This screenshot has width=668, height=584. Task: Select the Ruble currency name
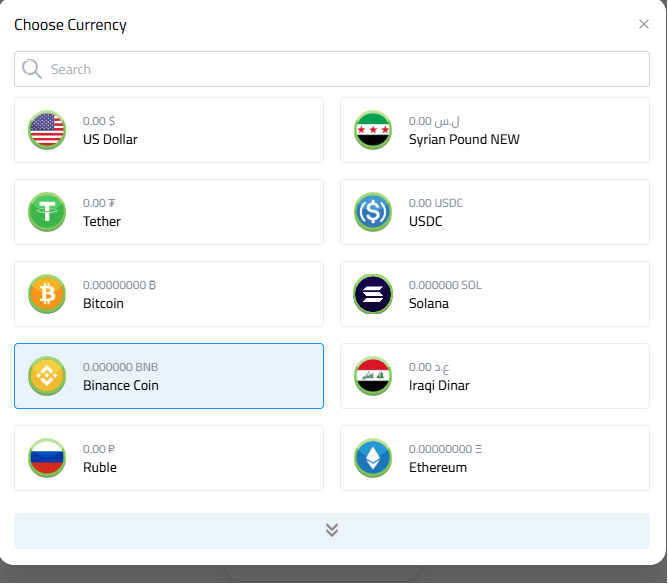point(100,467)
